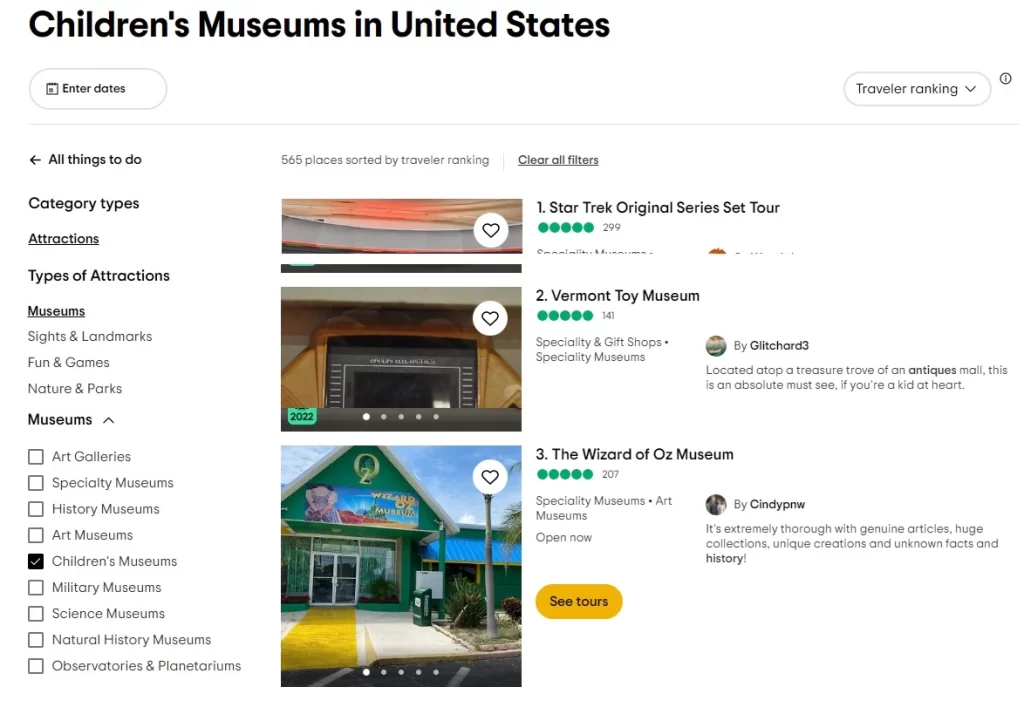This screenshot has height=721, width=1024.
Task: Favorite Vermont Toy Museum with heart icon
Action: [x=490, y=318]
